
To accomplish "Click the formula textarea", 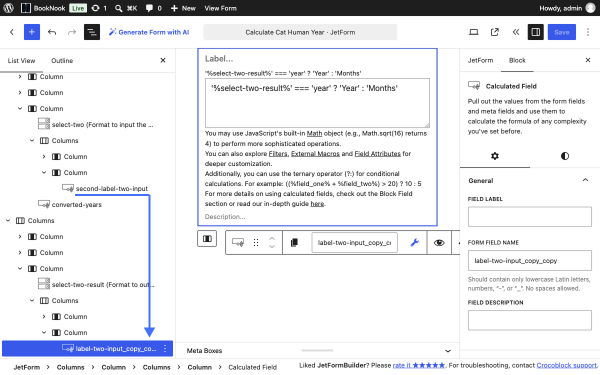I will pos(317,103).
